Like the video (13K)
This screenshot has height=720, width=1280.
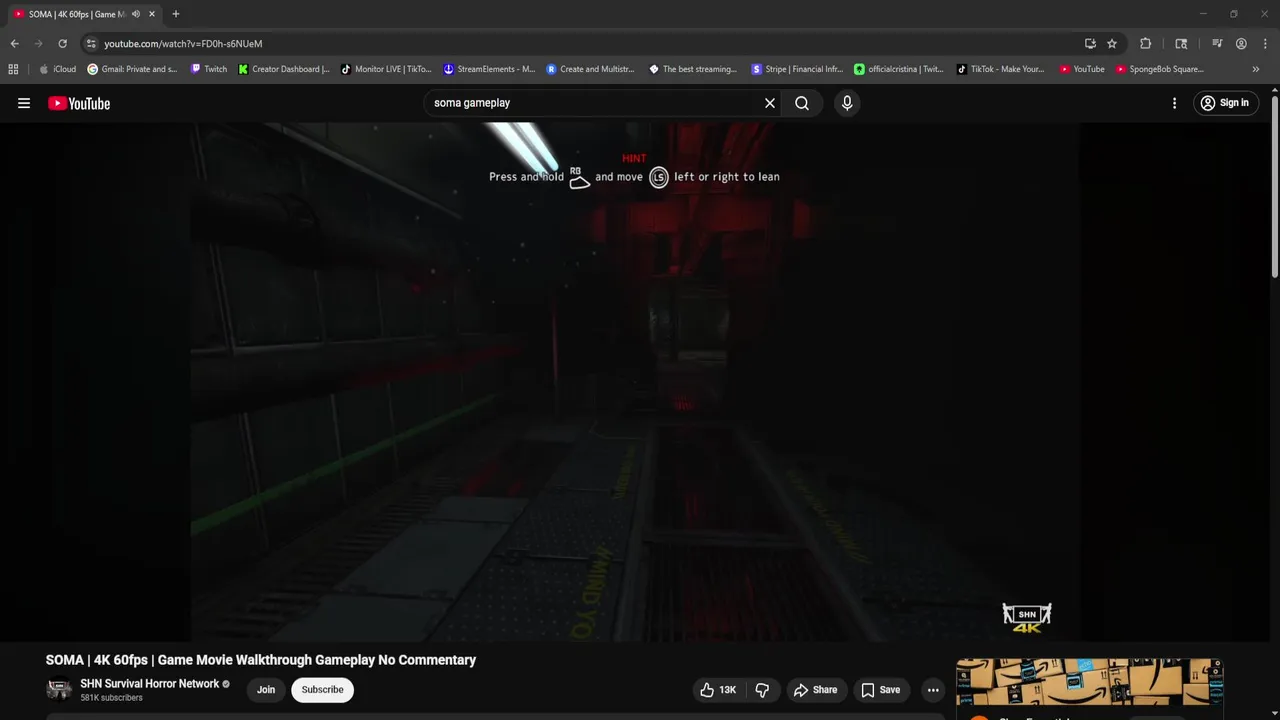[x=718, y=690]
